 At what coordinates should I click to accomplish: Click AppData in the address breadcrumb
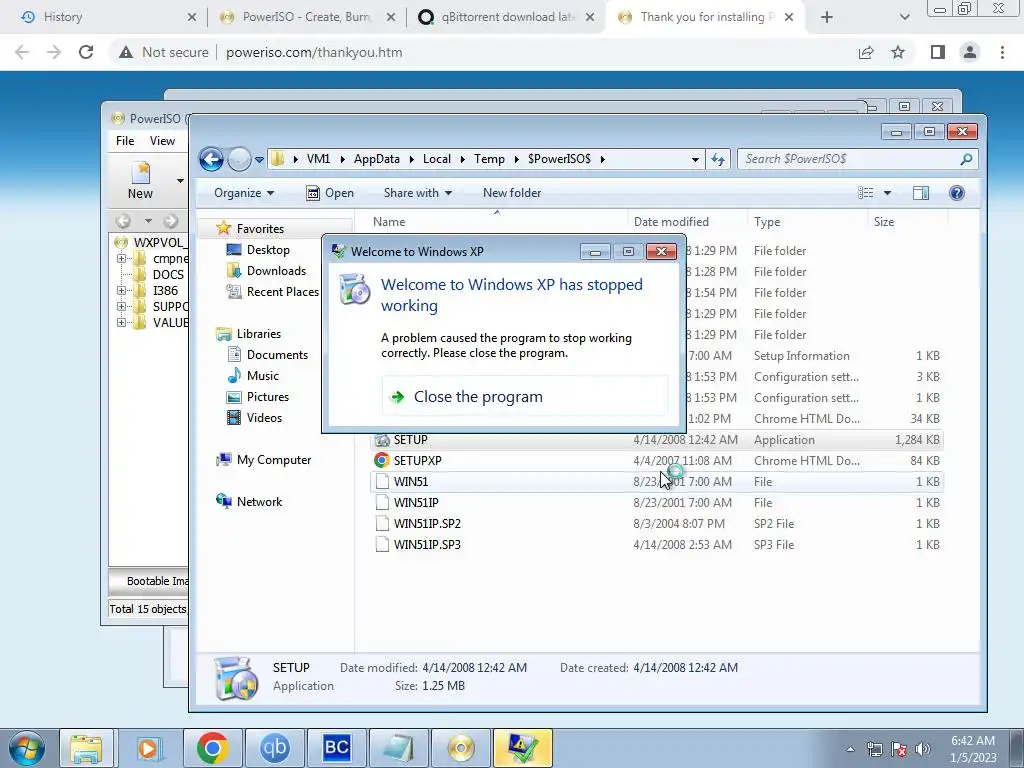(376, 159)
